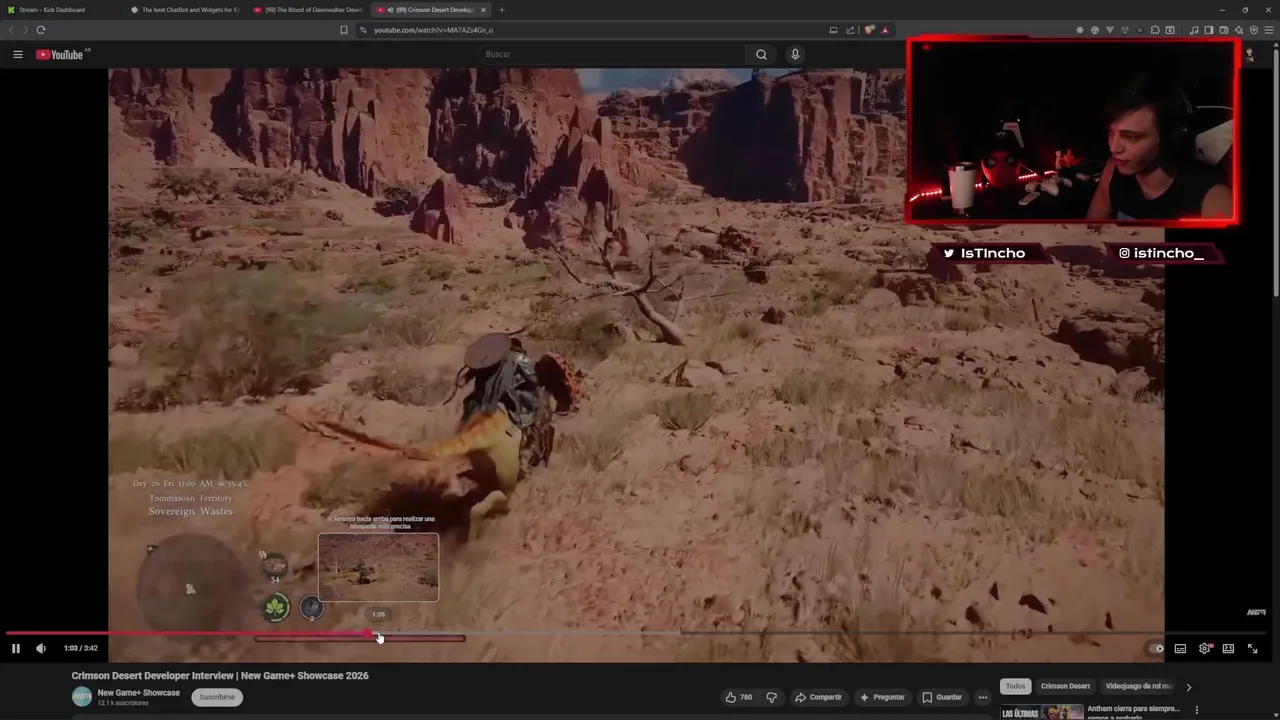Open the Brave wallet icon
This screenshot has width=1280, height=720.
click(1224, 30)
